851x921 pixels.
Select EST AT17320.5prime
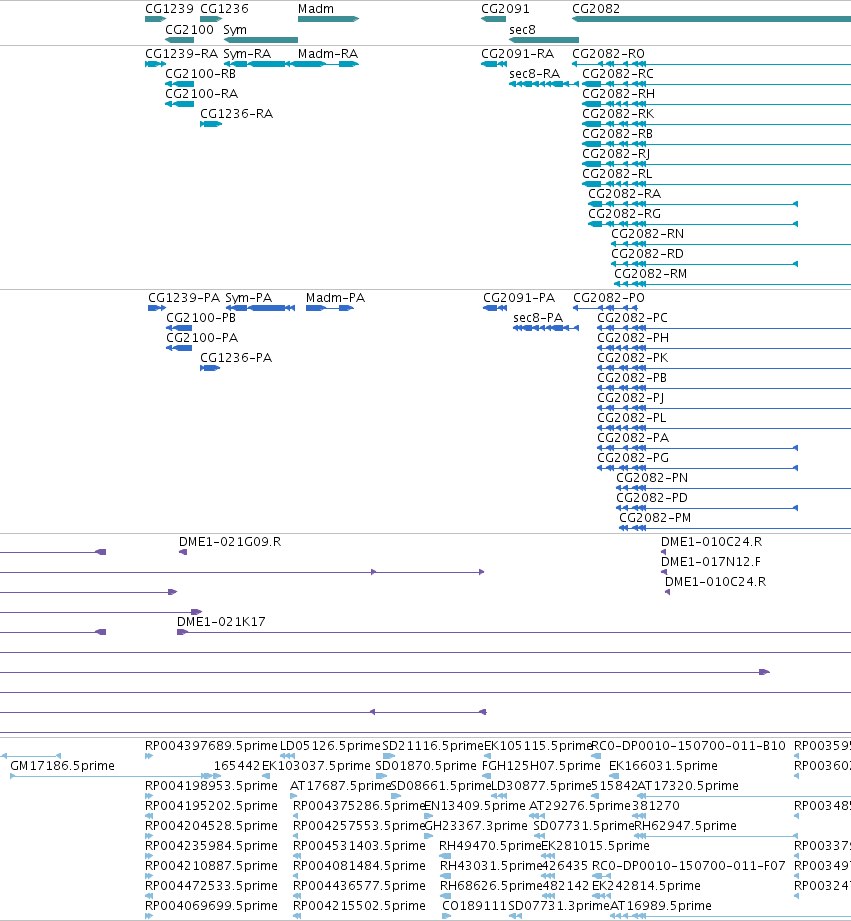click(688, 786)
